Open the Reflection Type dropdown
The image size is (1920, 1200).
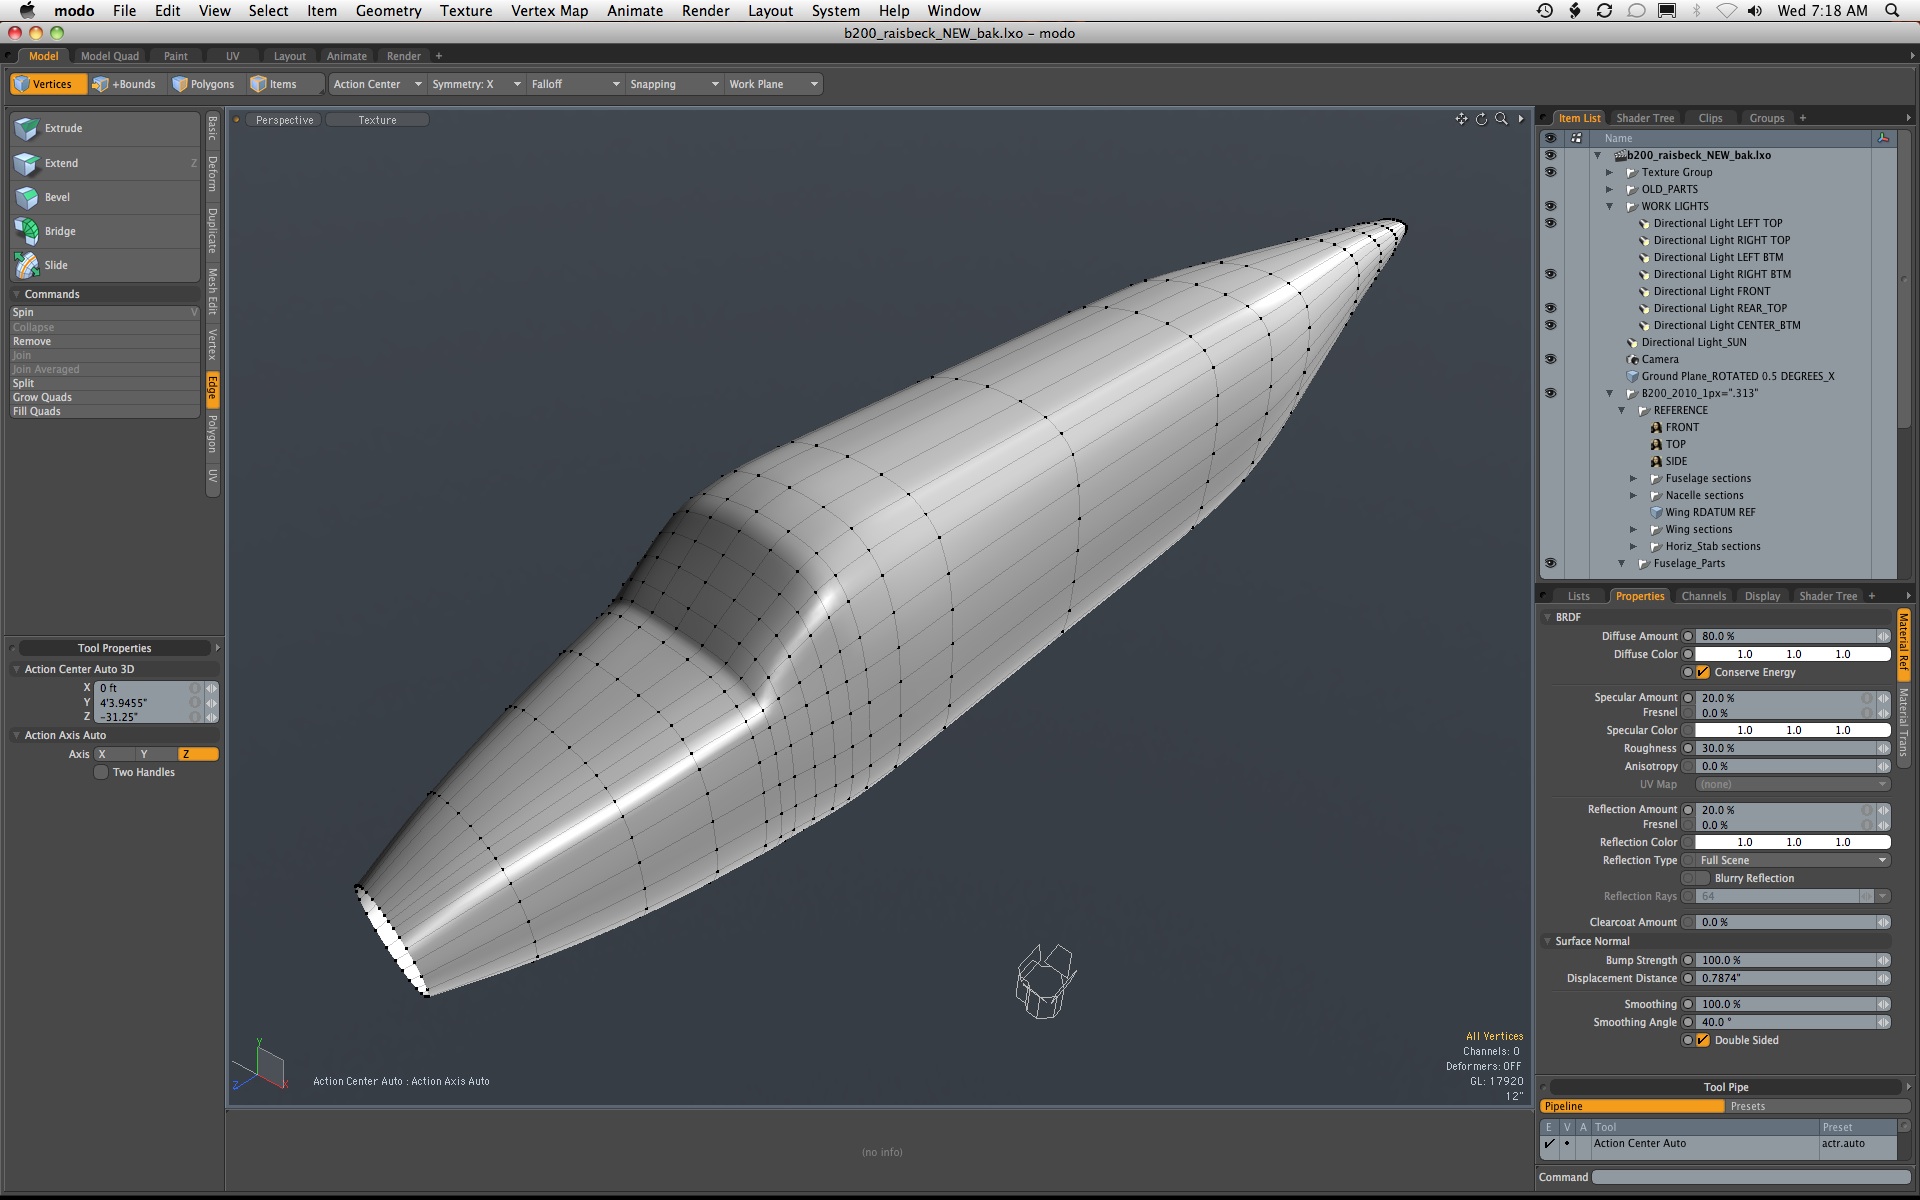(1792, 861)
